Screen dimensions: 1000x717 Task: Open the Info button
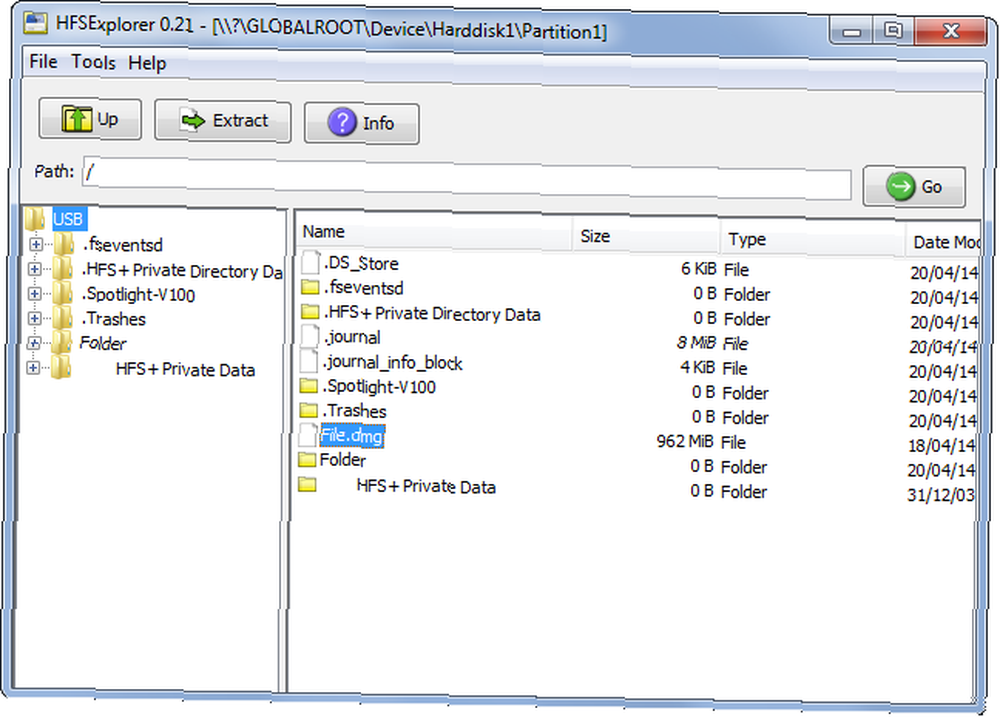point(362,122)
